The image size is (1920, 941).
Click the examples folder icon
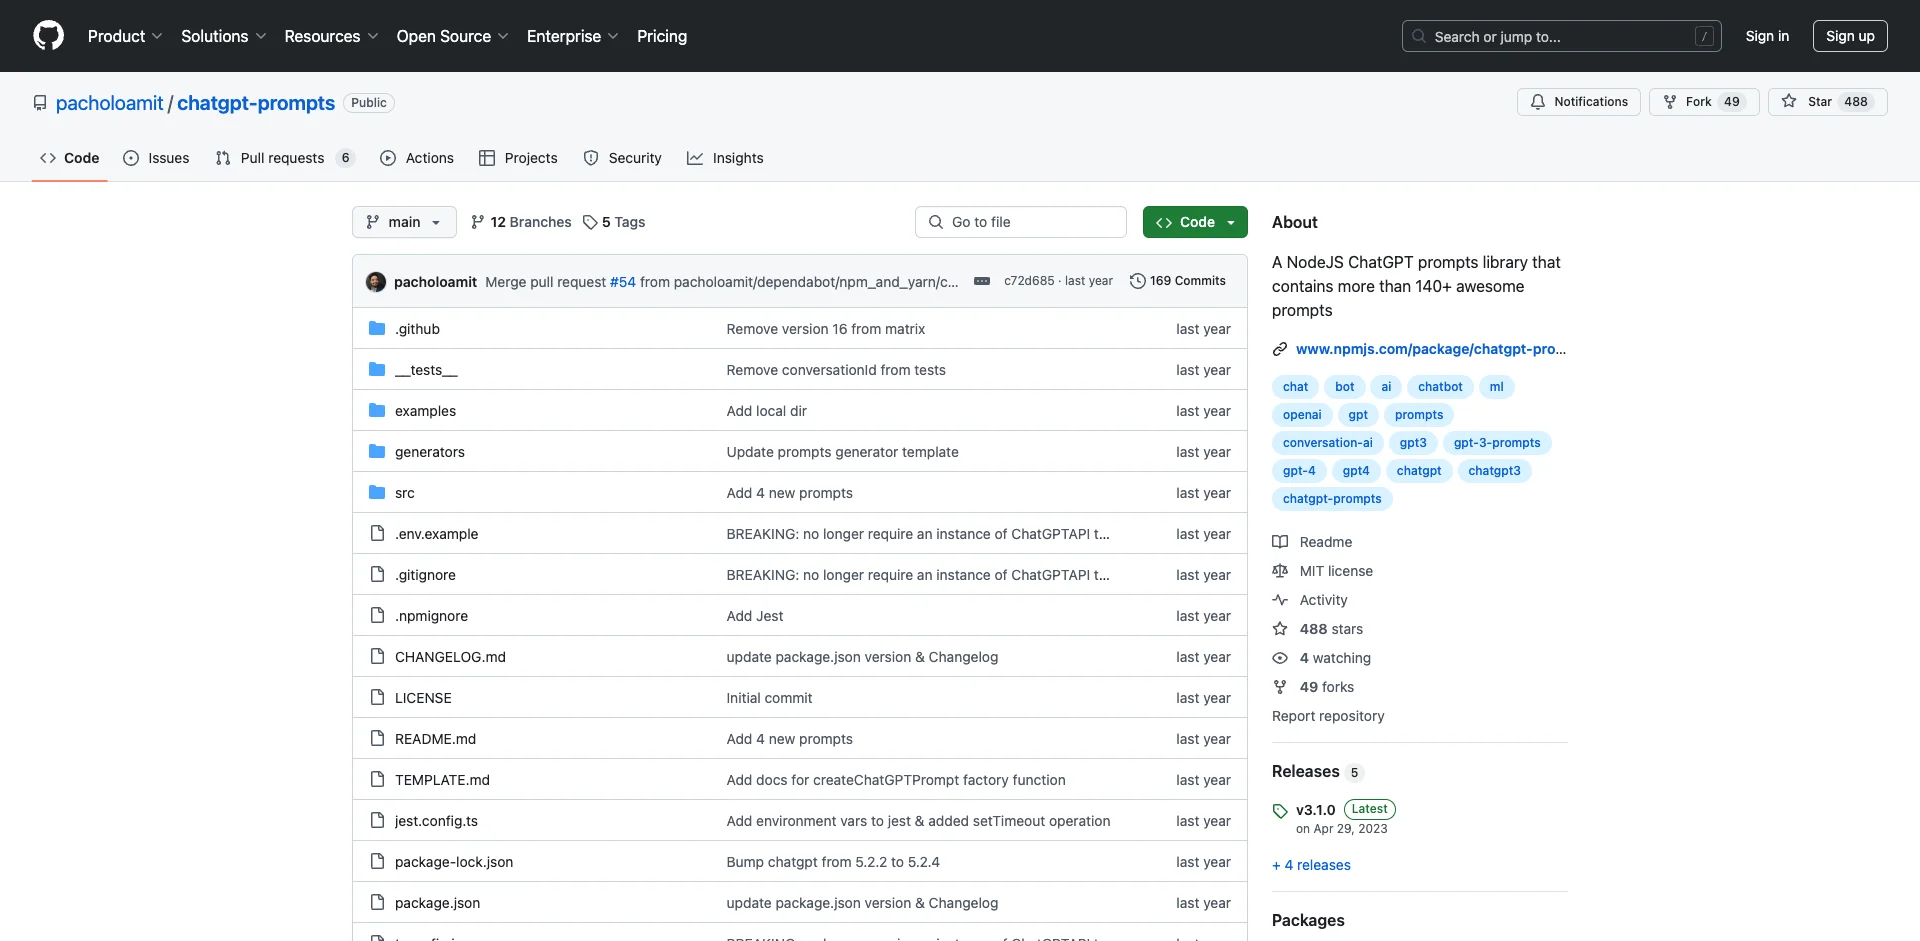pos(377,410)
